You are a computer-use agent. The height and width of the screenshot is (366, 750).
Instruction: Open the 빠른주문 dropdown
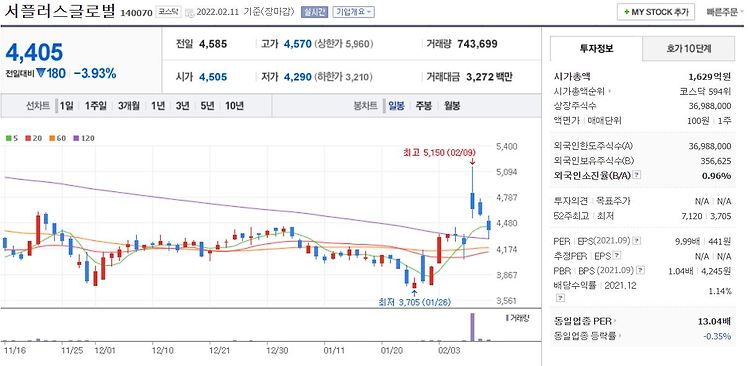[726, 12]
